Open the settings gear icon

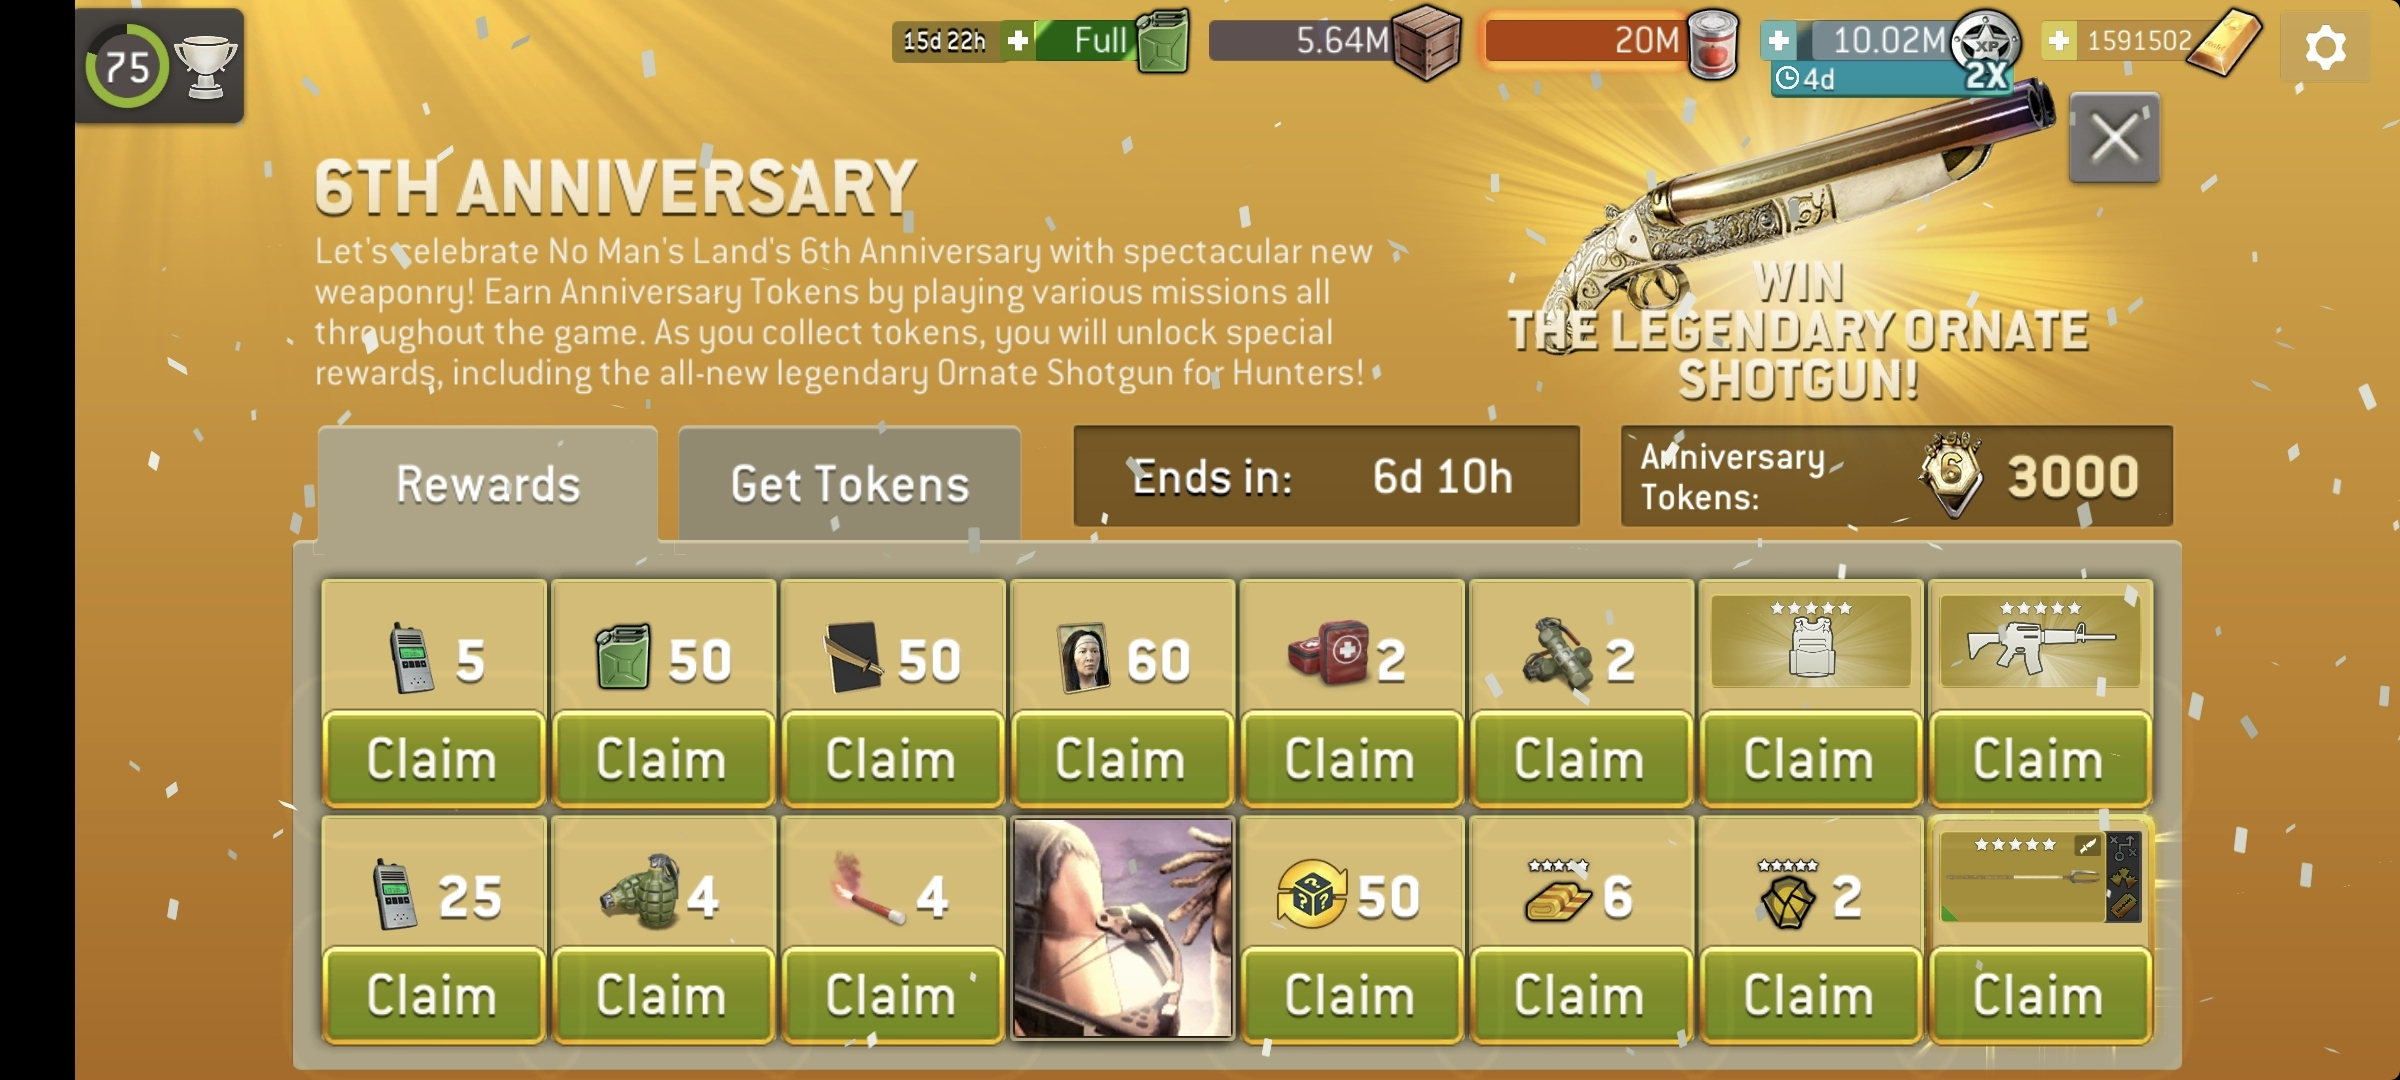tap(2325, 47)
